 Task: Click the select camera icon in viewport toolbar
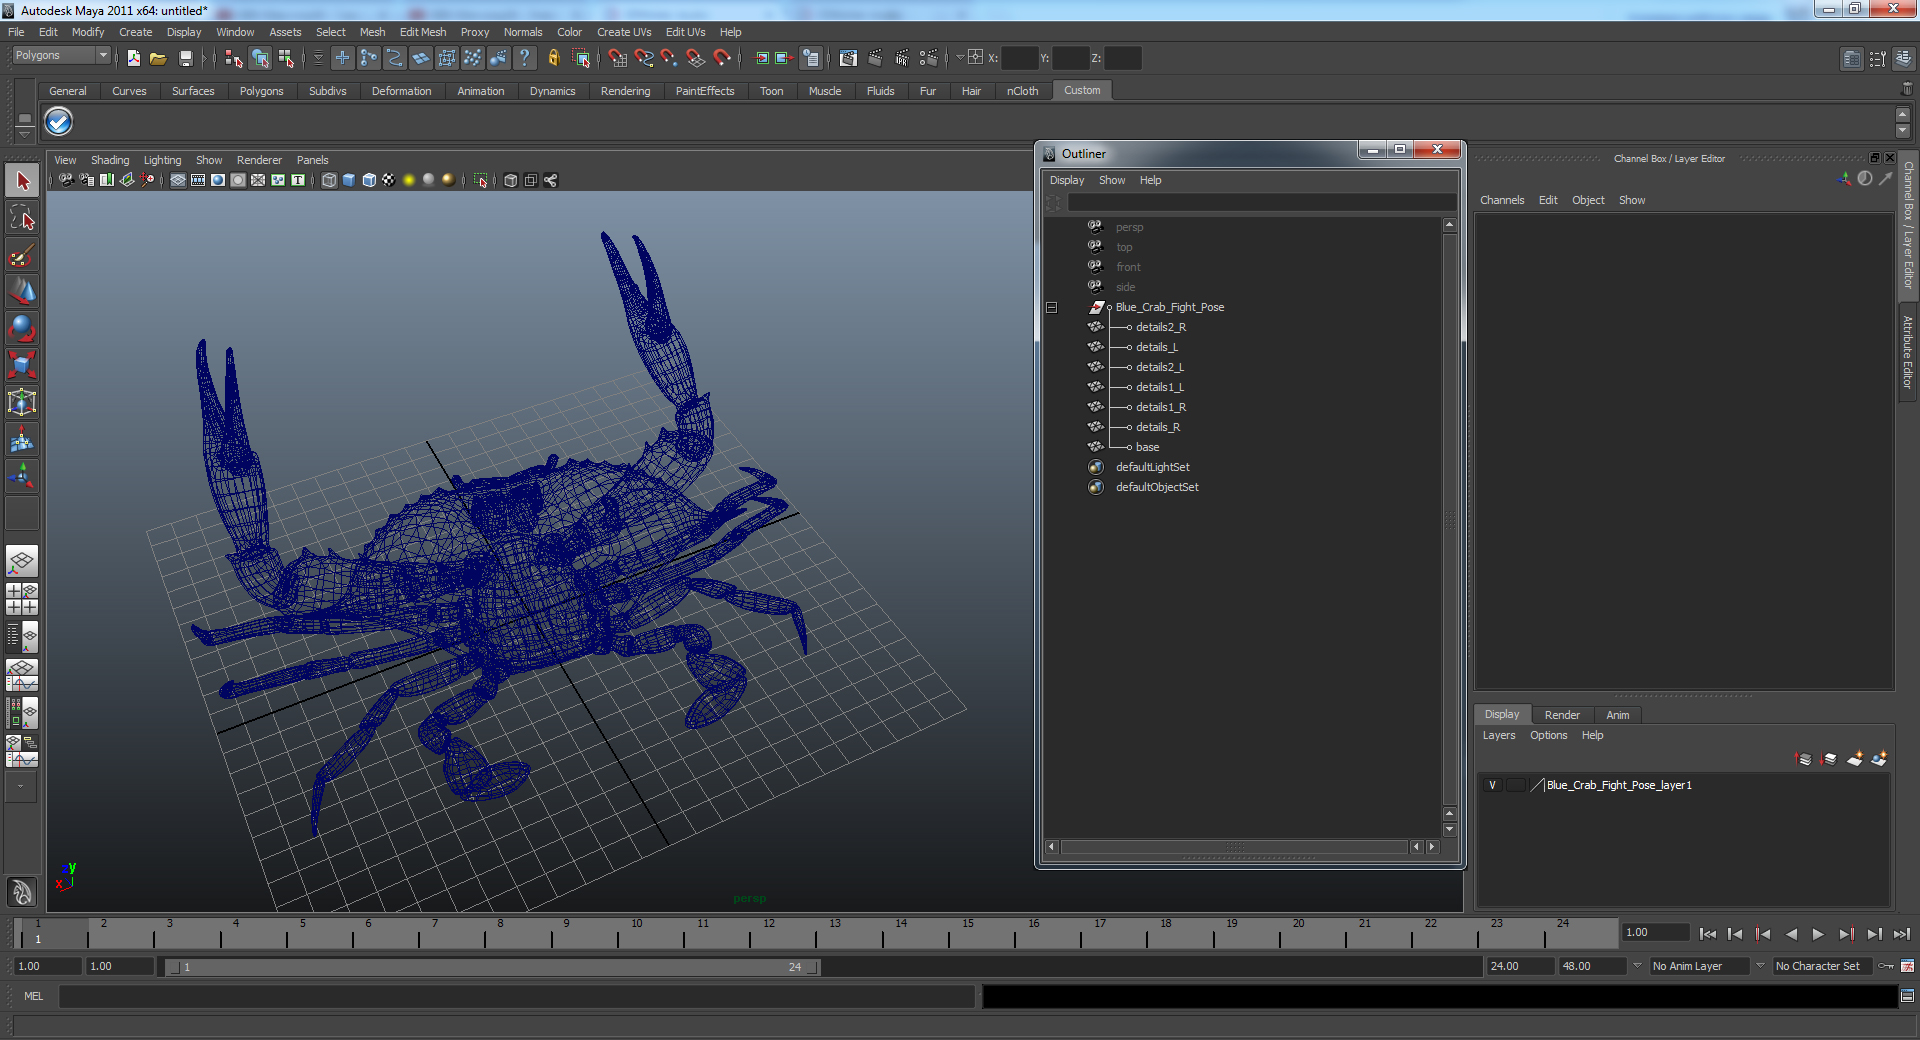pos(66,180)
